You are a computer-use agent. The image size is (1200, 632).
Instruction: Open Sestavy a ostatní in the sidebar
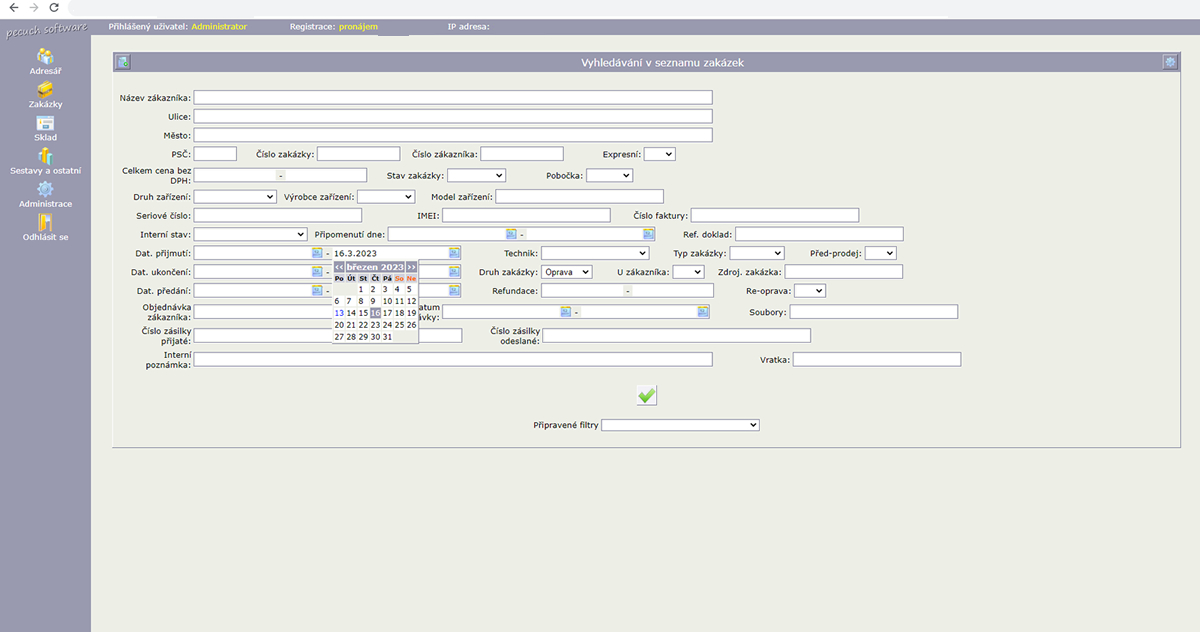(45, 161)
